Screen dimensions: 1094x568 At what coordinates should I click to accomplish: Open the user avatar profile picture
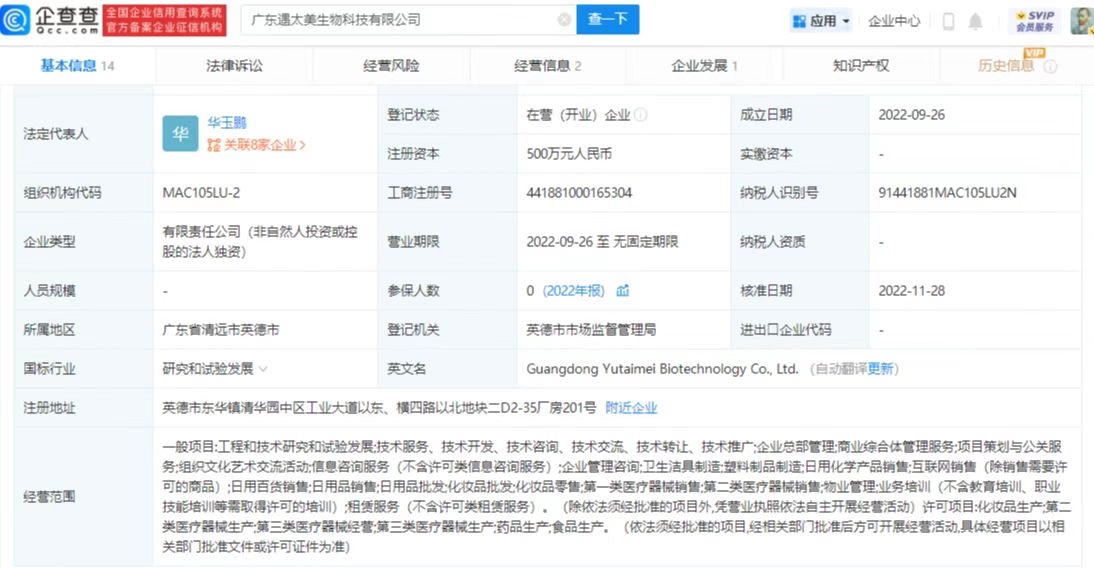pyautogui.click(x=1080, y=20)
